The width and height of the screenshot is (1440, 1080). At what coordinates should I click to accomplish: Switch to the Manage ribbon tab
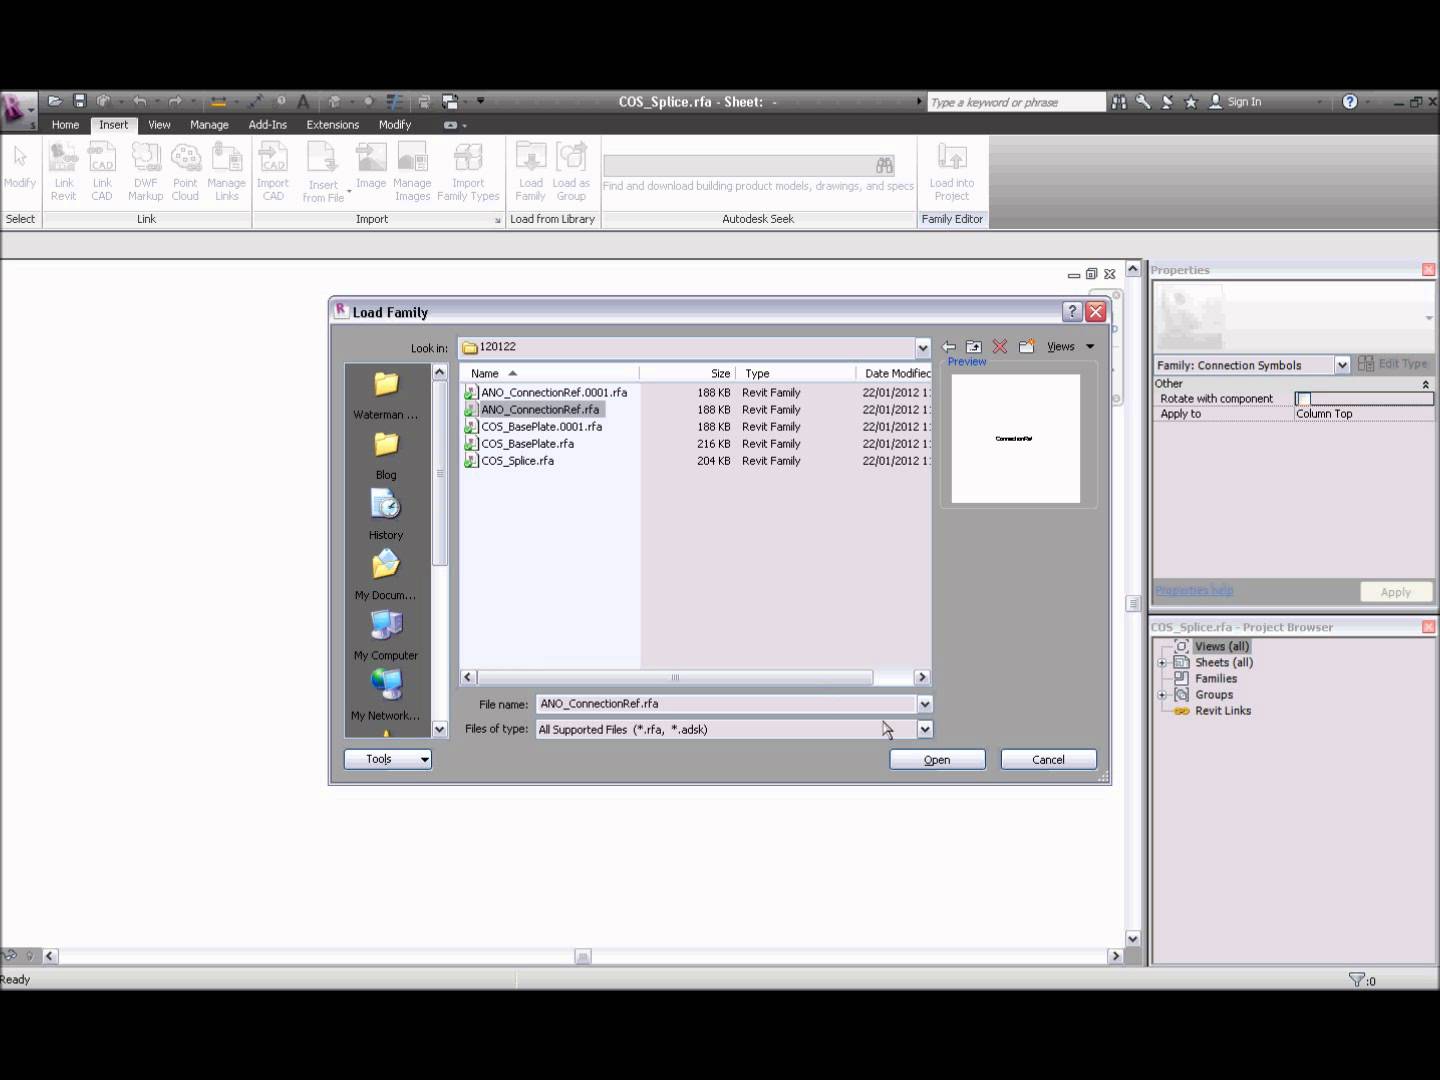click(x=209, y=125)
